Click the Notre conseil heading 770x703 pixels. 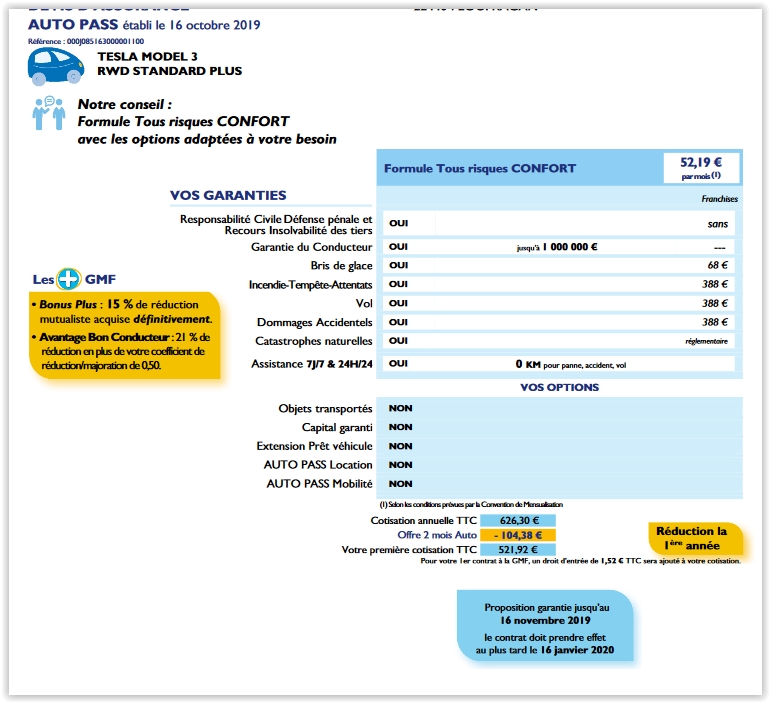(x=125, y=105)
